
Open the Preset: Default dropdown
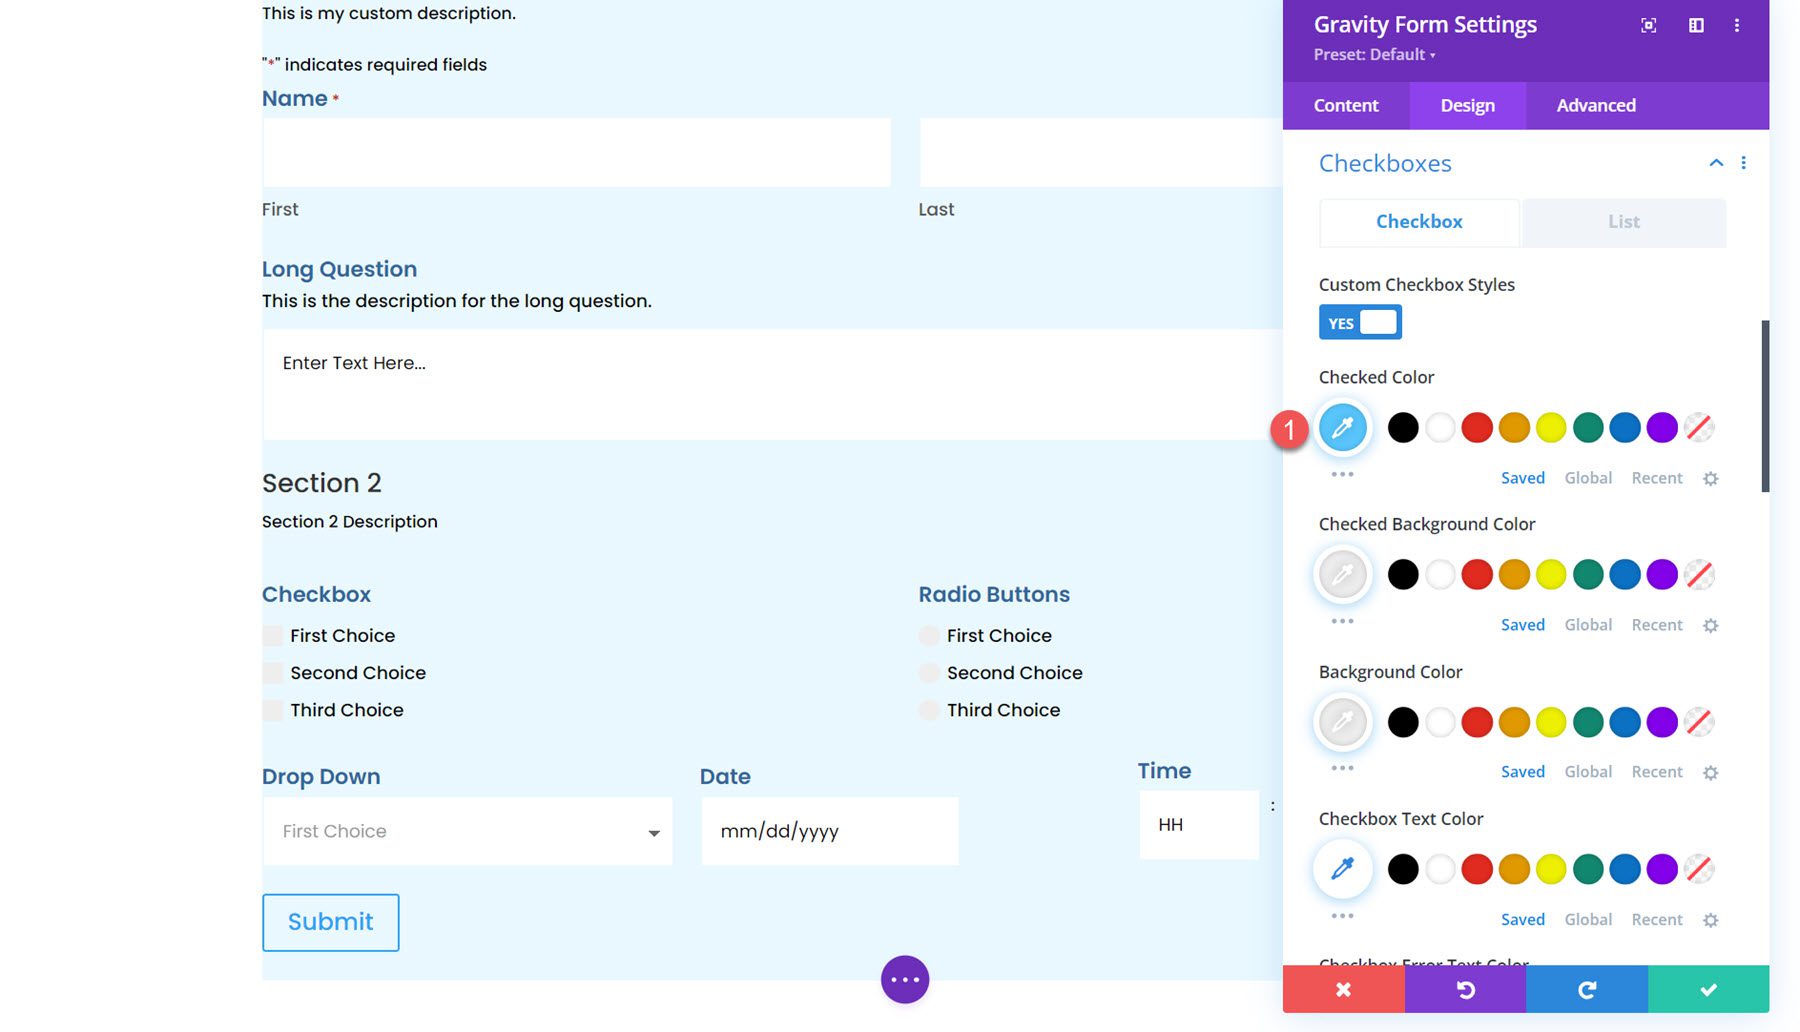click(x=1376, y=55)
